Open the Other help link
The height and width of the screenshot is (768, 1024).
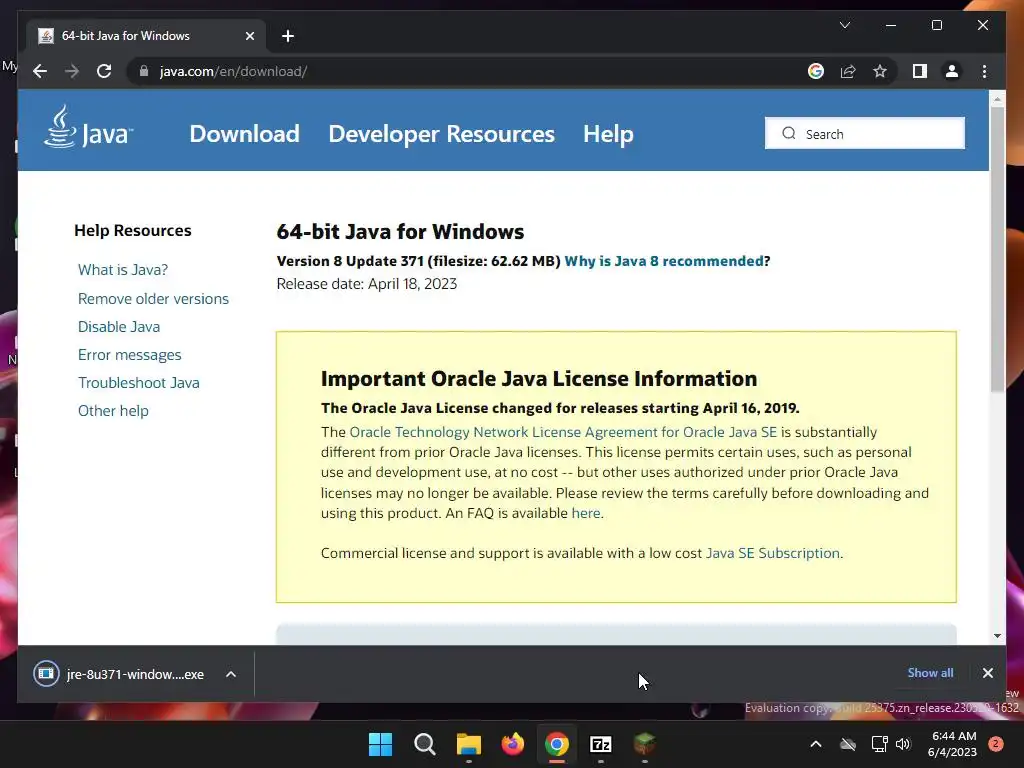click(x=113, y=411)
